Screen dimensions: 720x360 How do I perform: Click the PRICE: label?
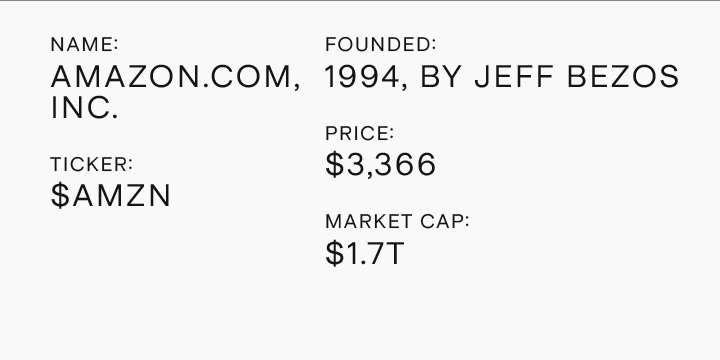click(x=360, y=134)
